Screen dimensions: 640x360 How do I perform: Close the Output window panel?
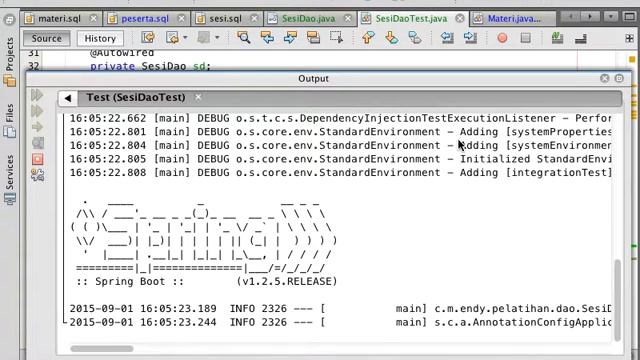tap(604, 78)
